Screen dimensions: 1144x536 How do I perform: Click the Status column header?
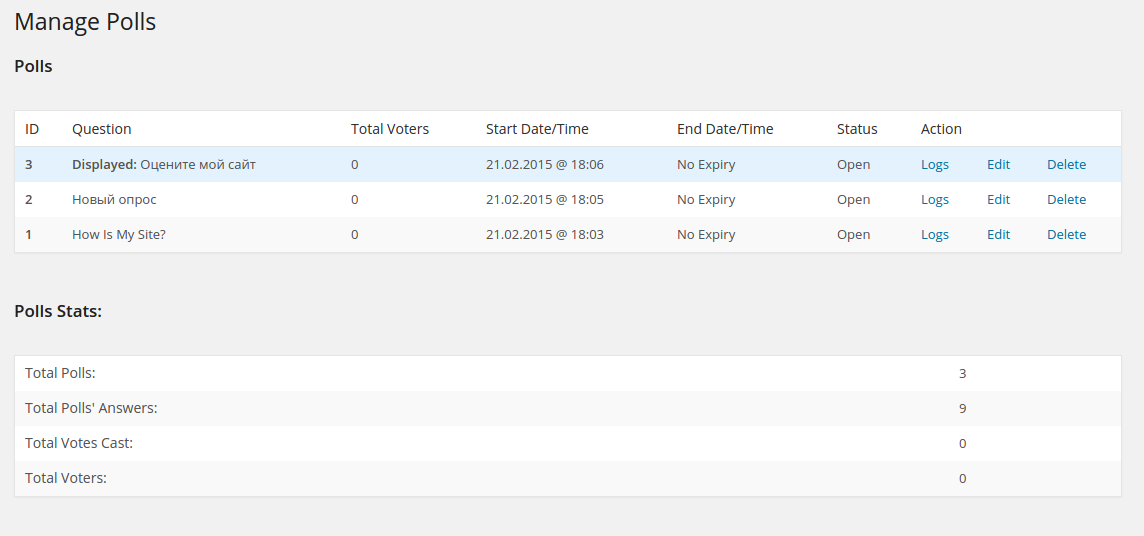tap(857, 129)
